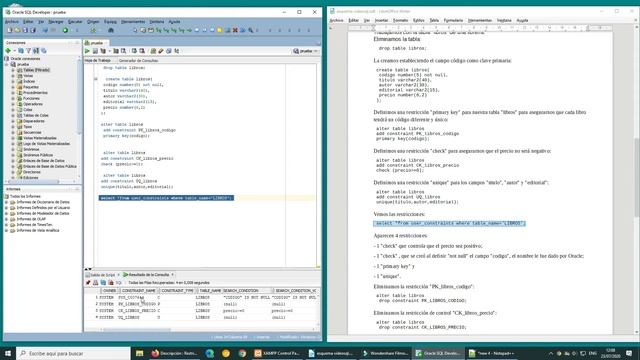
Task: Open Formato menu in LibreOffice Writer
Action: pyautogui.click(x=400, y=20)
